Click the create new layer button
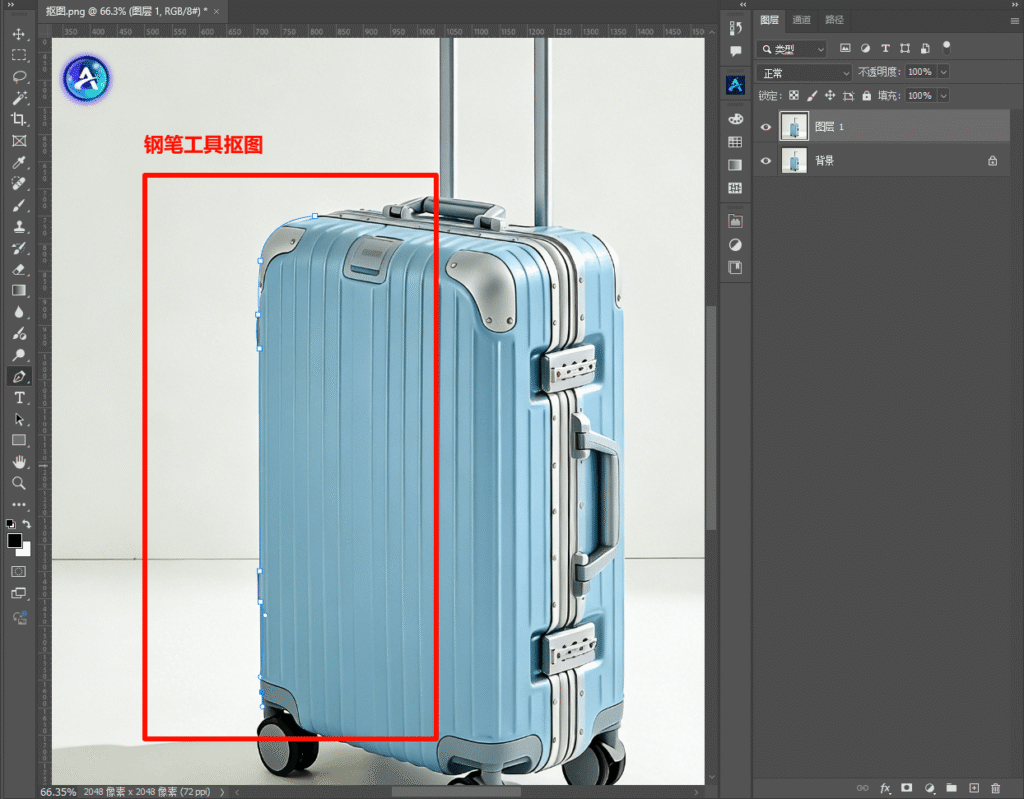The width and height of the screenshot is (1024, 799). (973, 788)
